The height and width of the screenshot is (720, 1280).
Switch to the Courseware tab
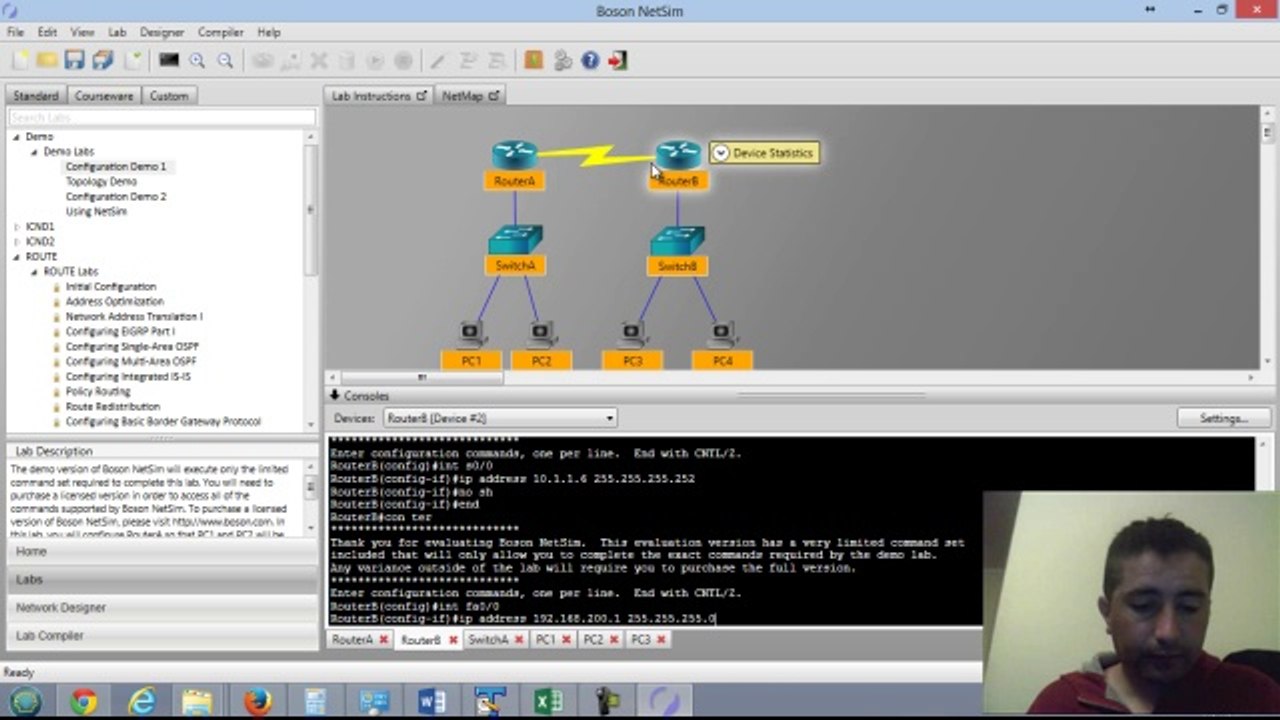point(104,96)
